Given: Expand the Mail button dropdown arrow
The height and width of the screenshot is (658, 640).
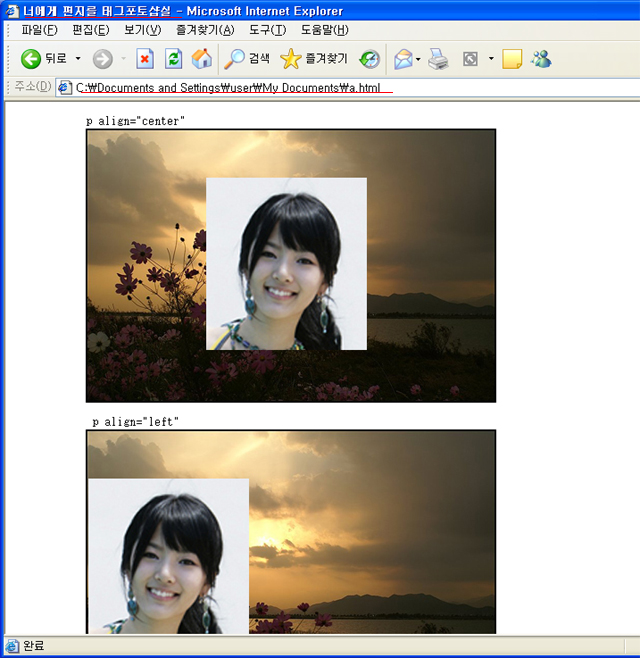Looking at the screenshot, I should pyautogui.click(x=418, y=59).
